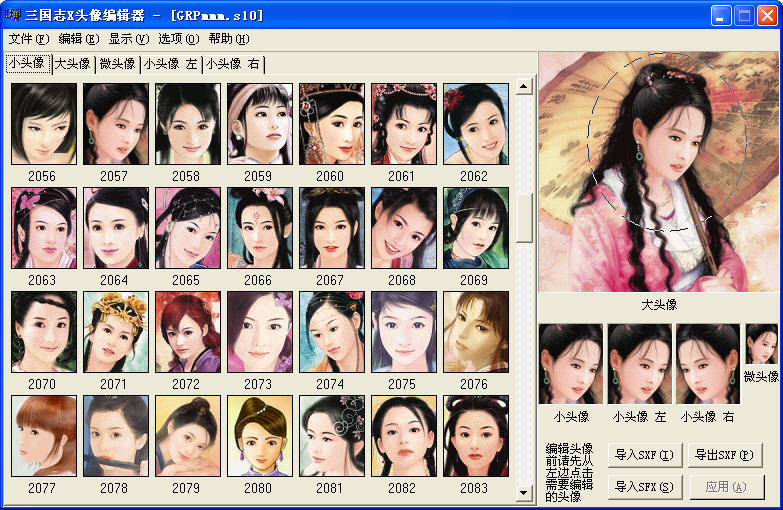Select portrait thumbnail 2061
This screenshot has height=510, width=783.
pyautogui.click(x=403, y=124)
